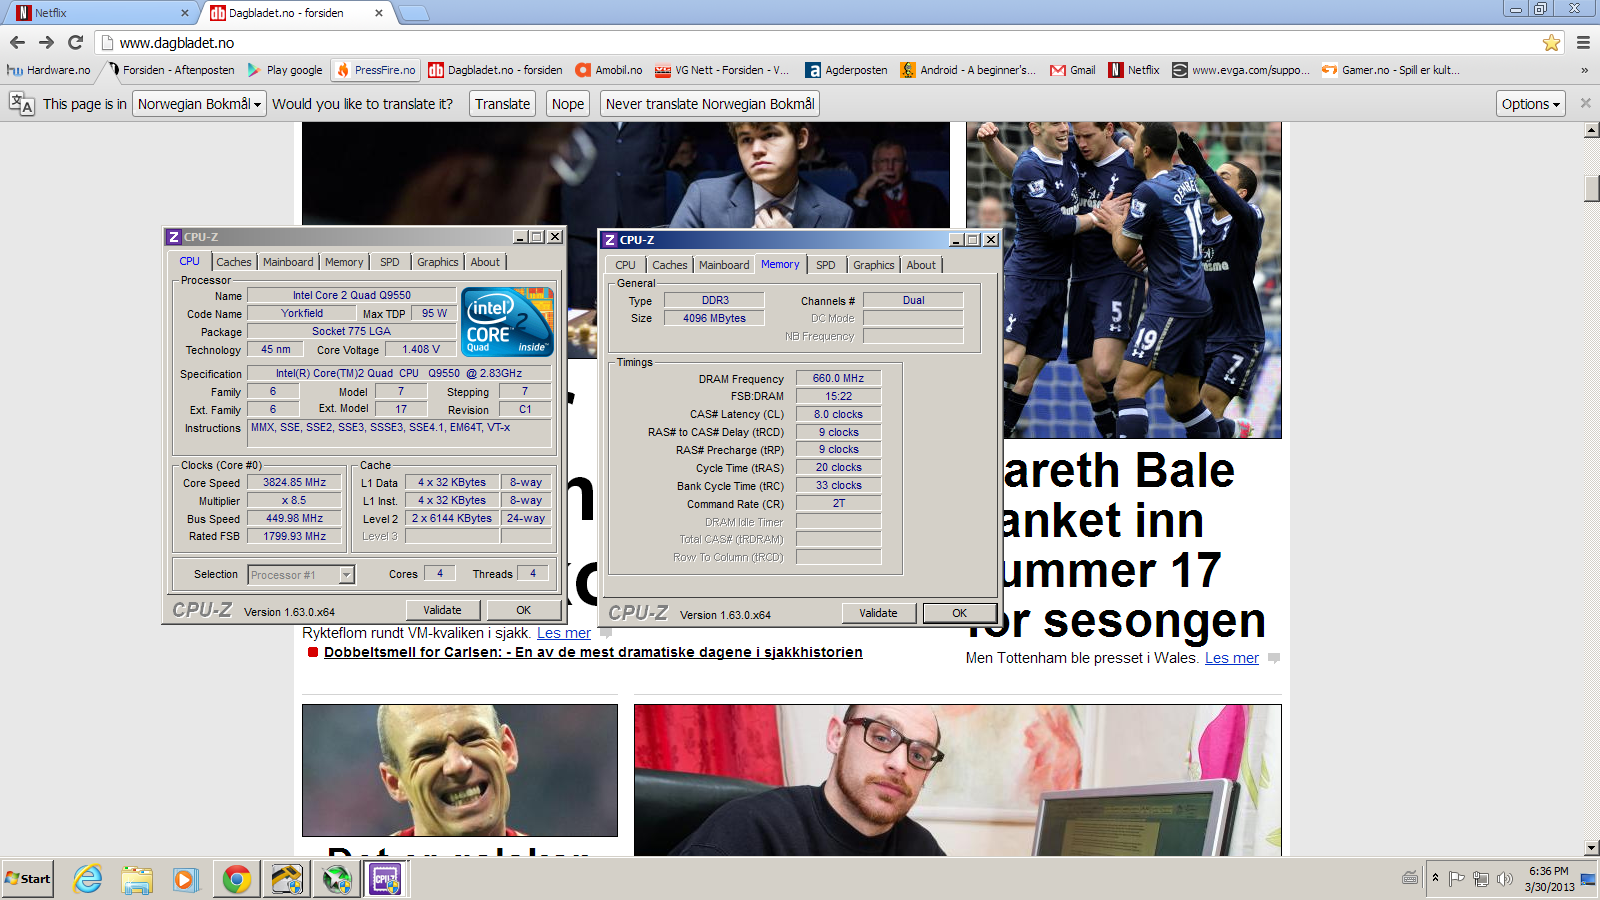This screenshot has width=1600, height=900.
Task: Launch Internet Explorer from taskbar
Action: (x=88, y=879)
